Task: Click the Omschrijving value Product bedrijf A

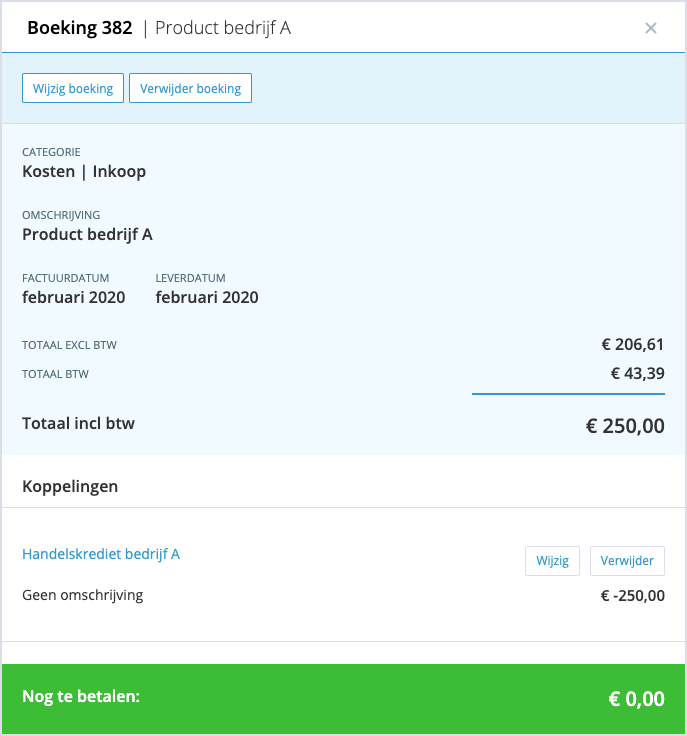Action: 87,234
